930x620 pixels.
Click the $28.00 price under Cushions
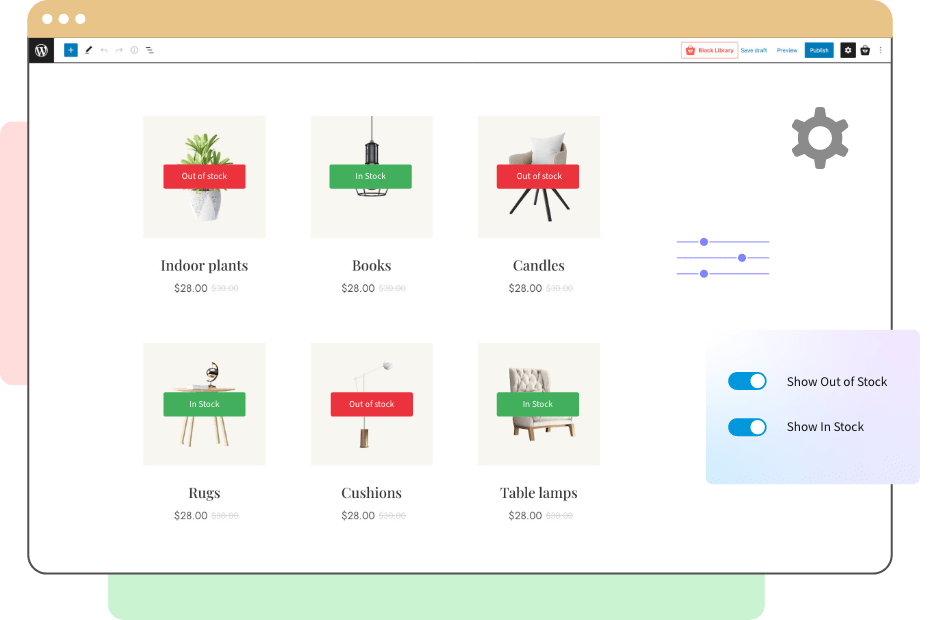pyautogui.click(x=358, y=516)
